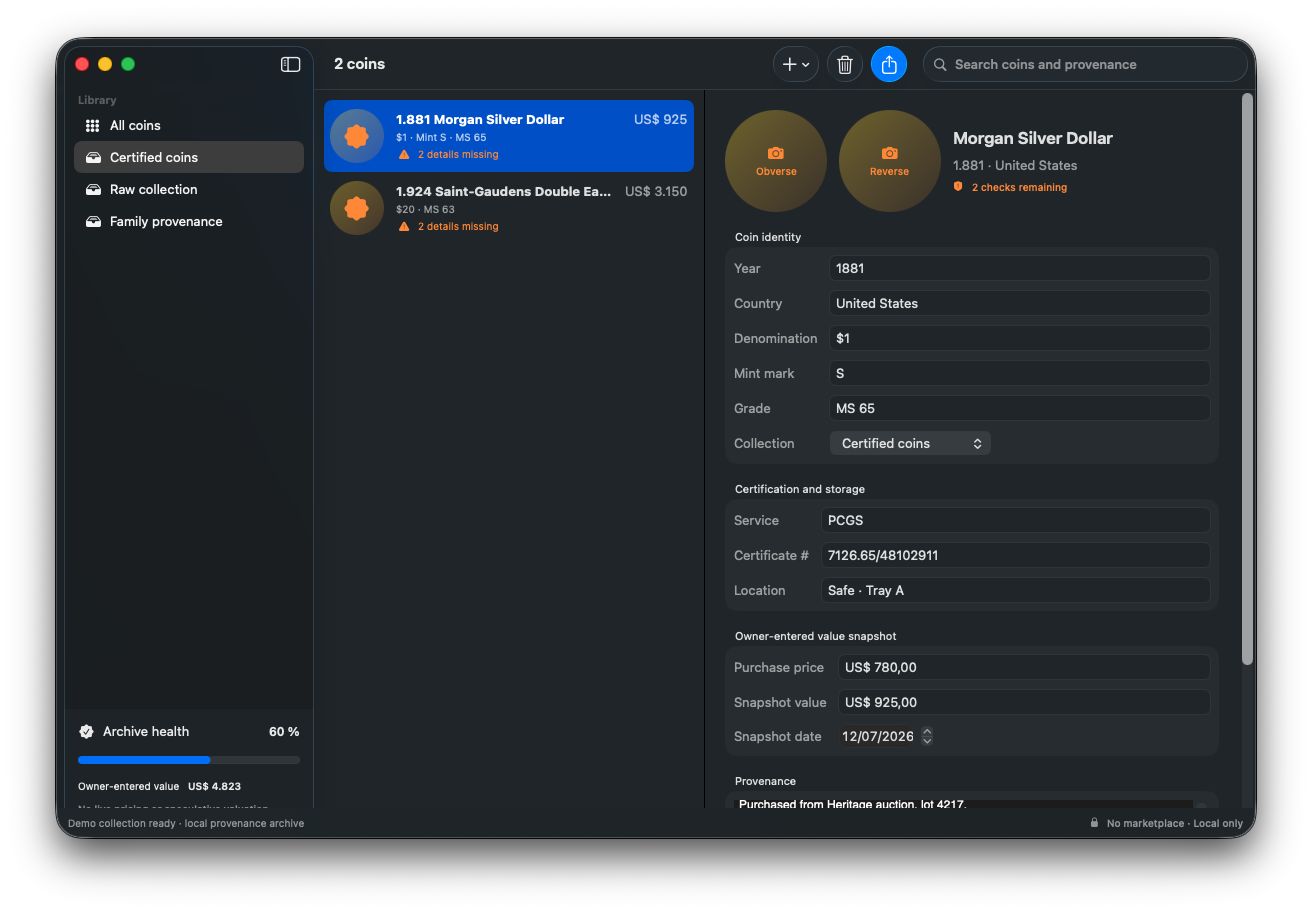Click the search magnifier icon

pyautogui.click(x=940, y=64)
